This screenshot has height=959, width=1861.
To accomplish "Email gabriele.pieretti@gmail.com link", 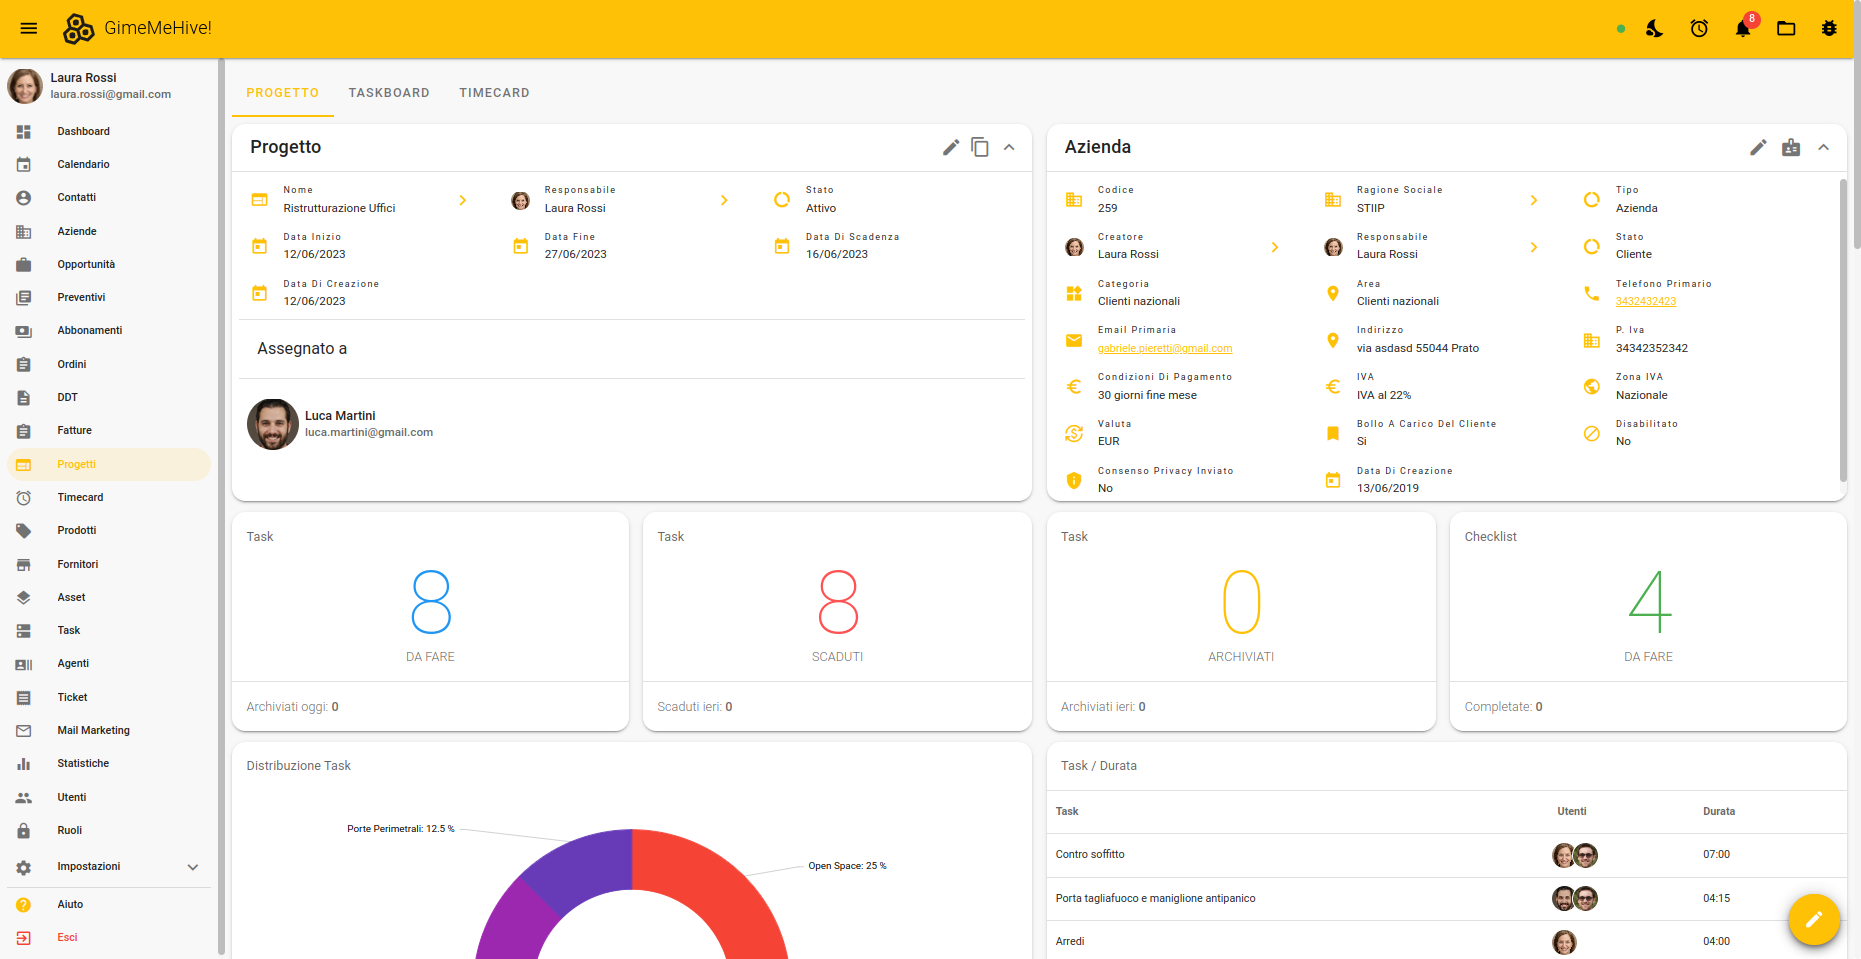I will click(1165, 348).
